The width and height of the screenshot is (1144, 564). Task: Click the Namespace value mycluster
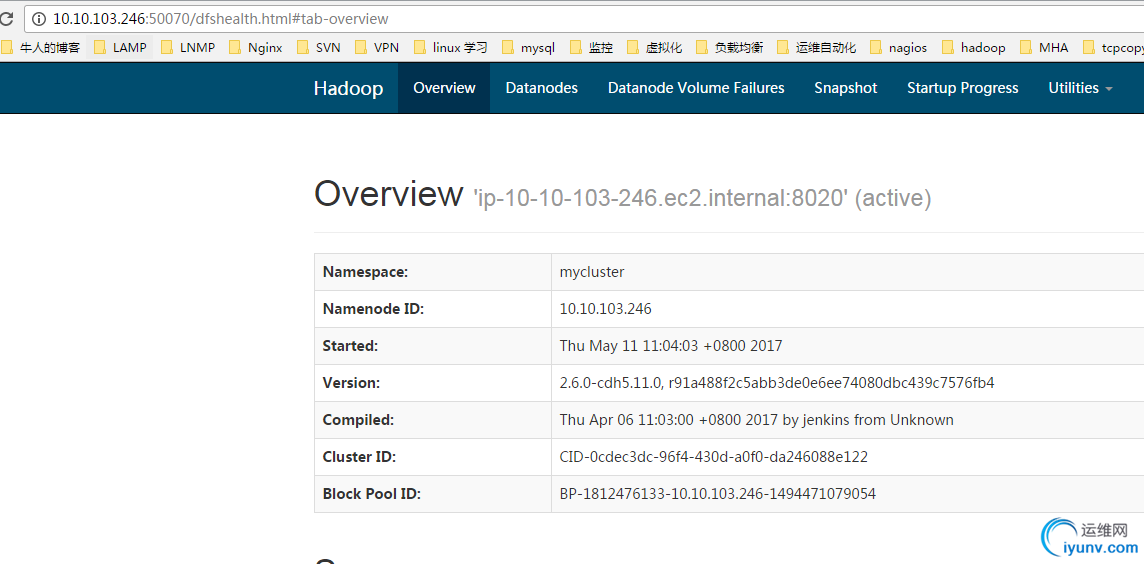click(x=592, y=271)
